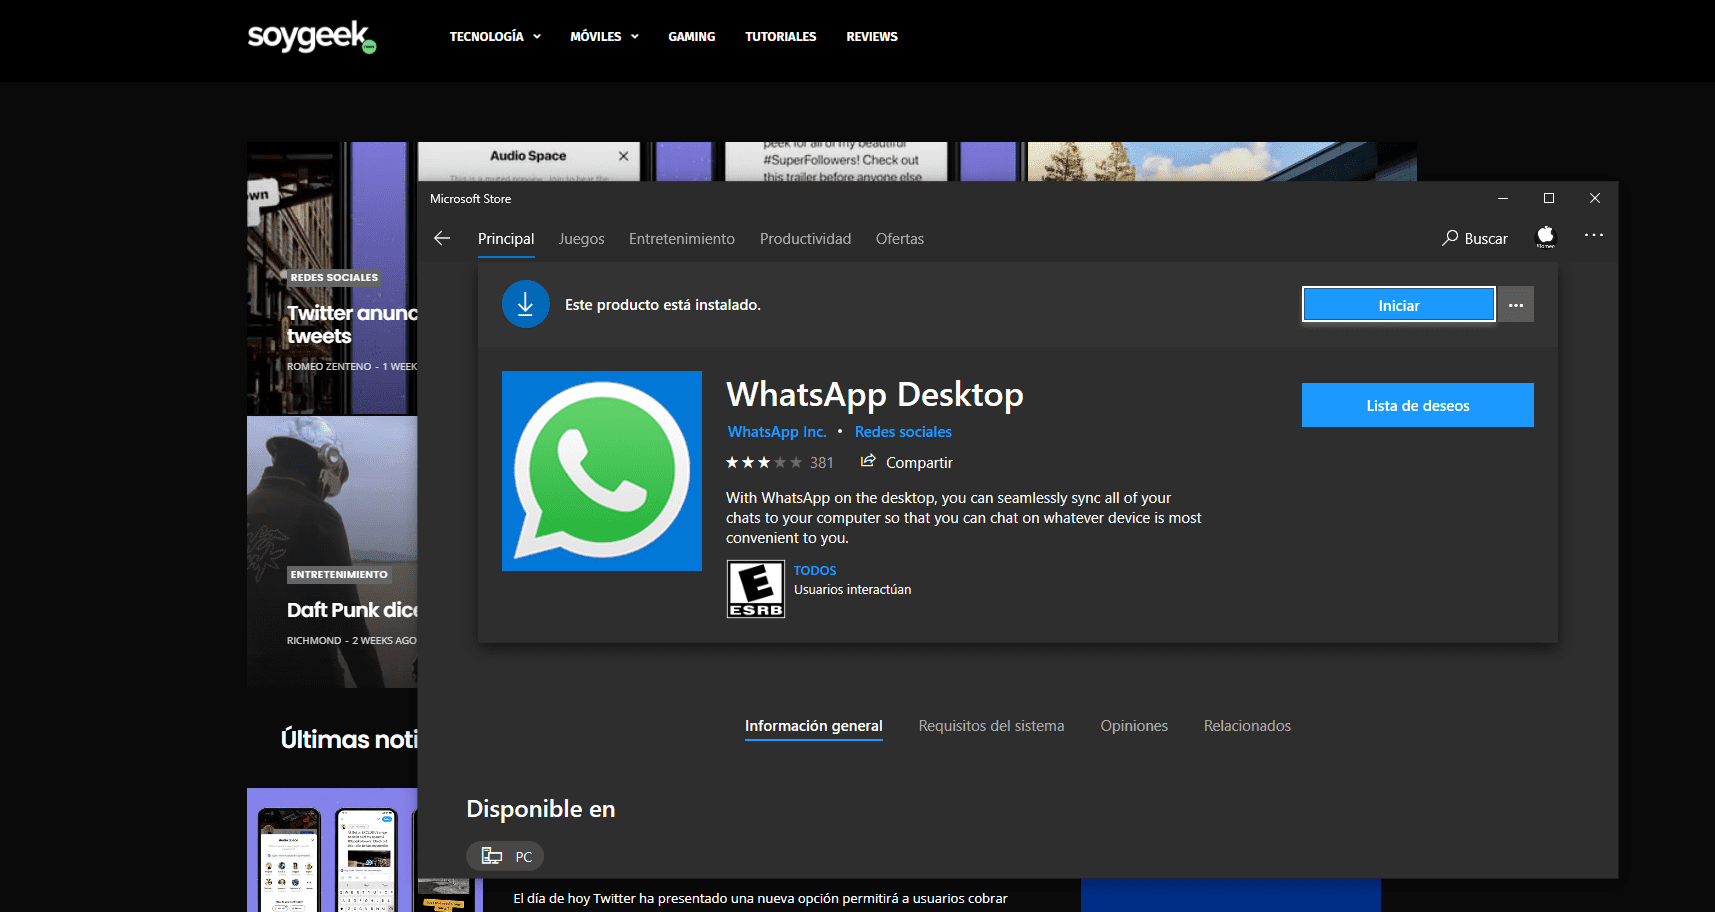
Task: Click the Buscar magnifier search icon
Action: 1450,238
